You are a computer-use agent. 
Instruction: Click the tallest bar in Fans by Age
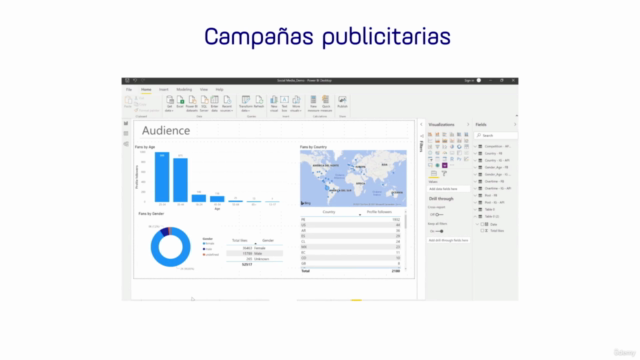point(162,177)
